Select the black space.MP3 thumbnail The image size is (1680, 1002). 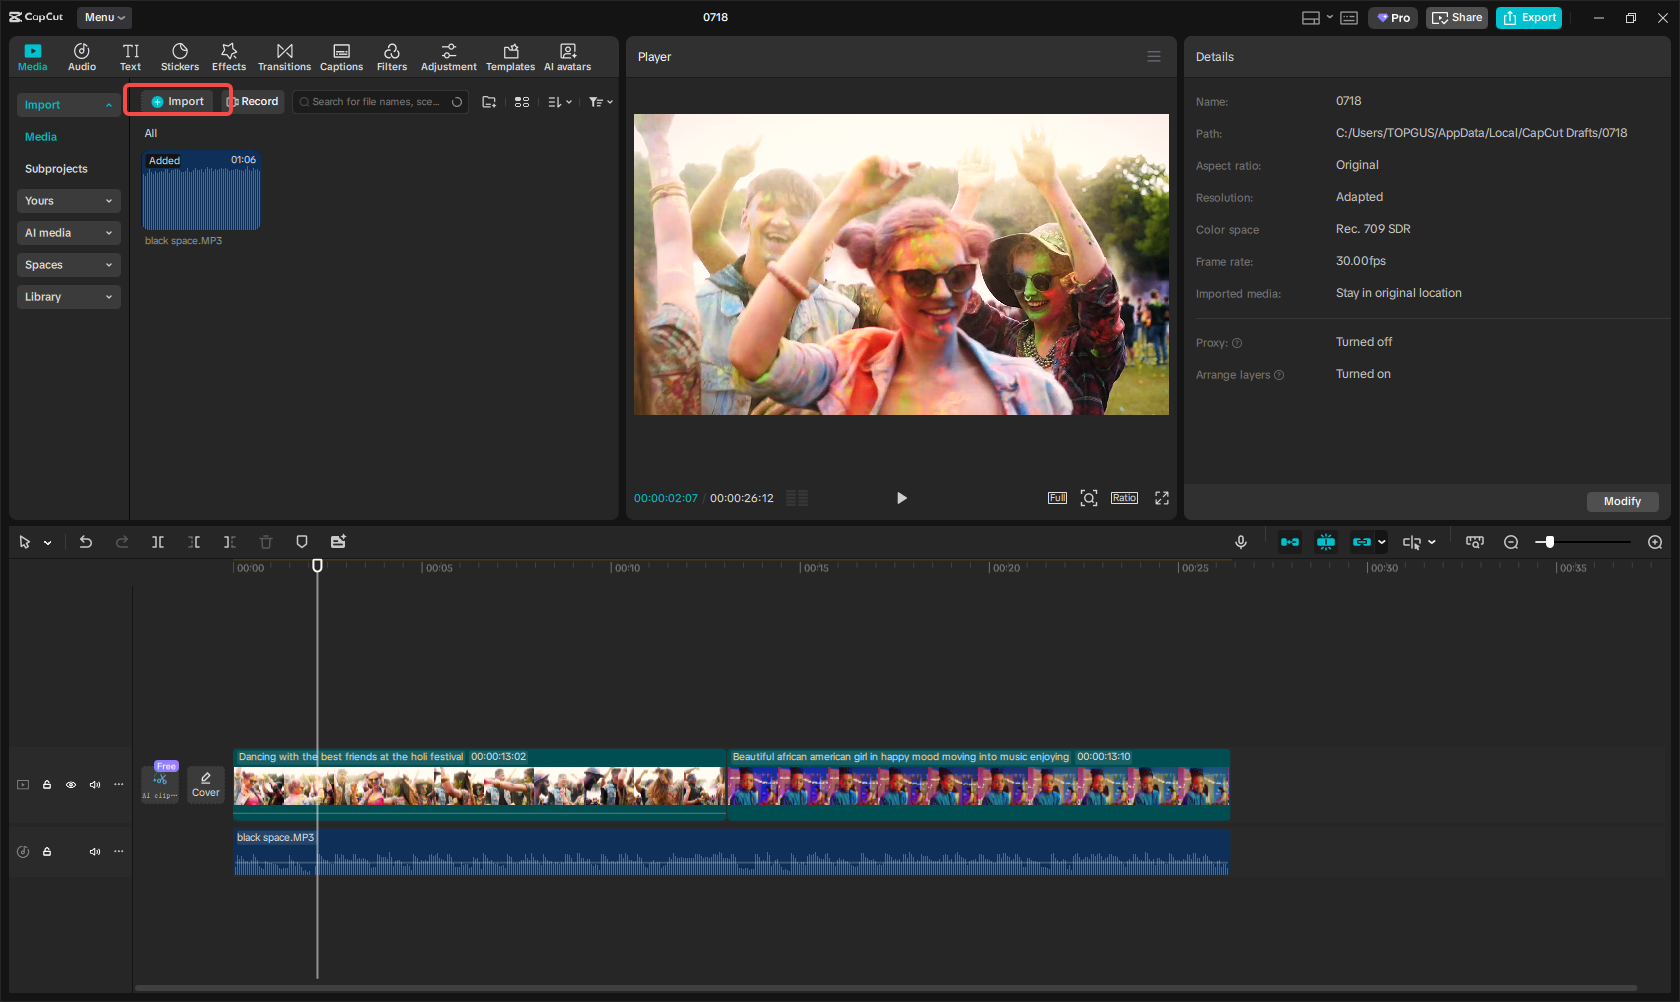(201, 190)
